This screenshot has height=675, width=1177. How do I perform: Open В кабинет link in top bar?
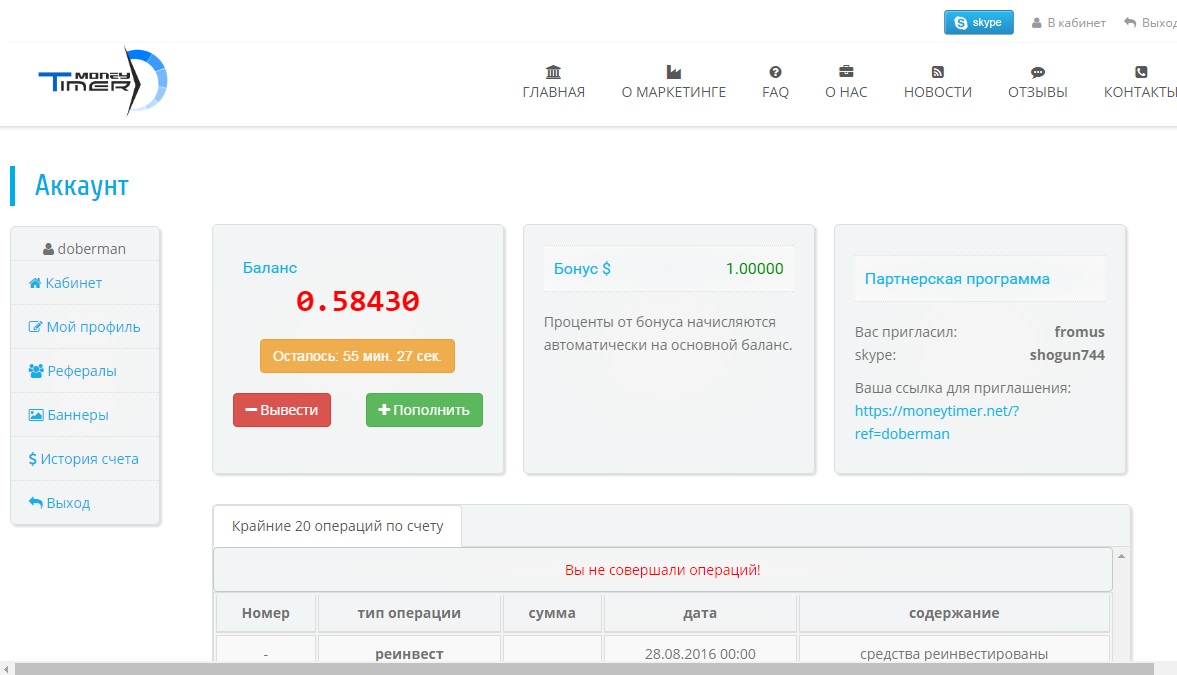(1068, 23)
